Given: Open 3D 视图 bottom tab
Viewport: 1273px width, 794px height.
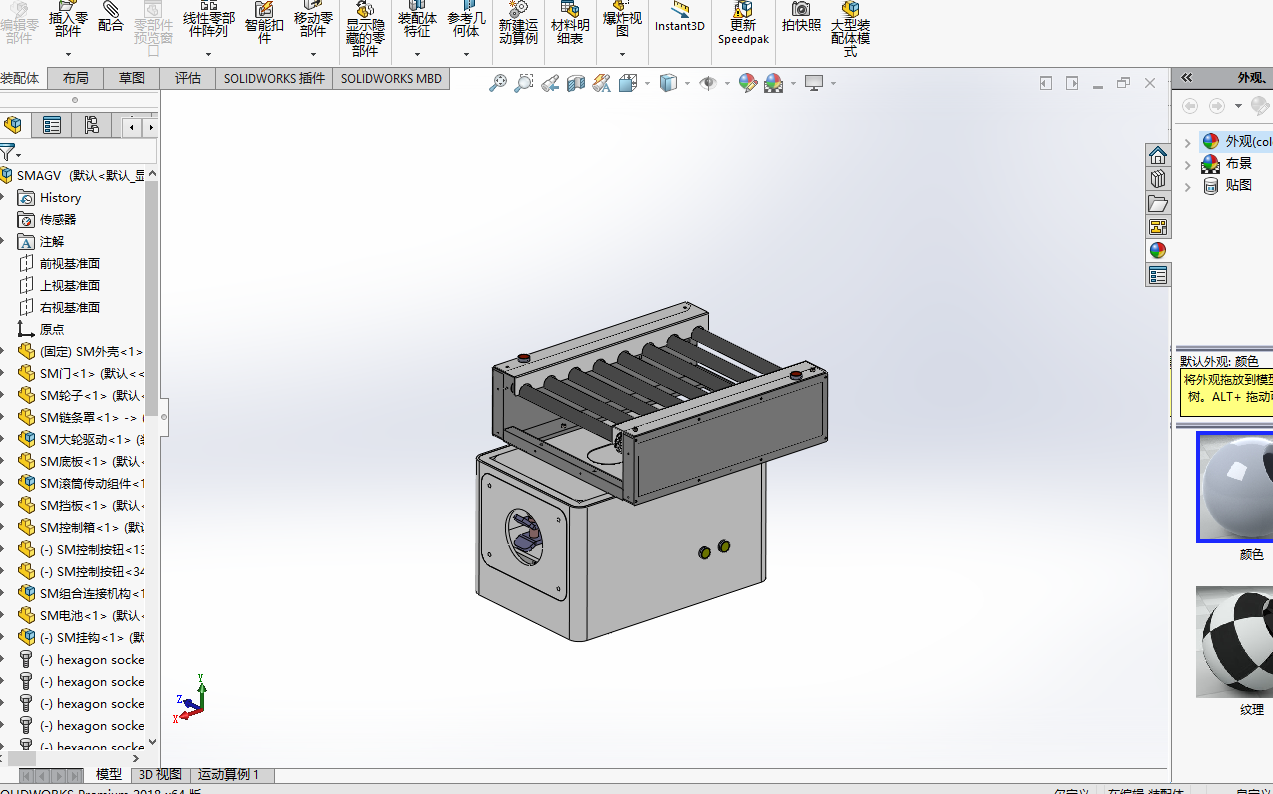Looking at the screenshot, I should click(160, 775).
